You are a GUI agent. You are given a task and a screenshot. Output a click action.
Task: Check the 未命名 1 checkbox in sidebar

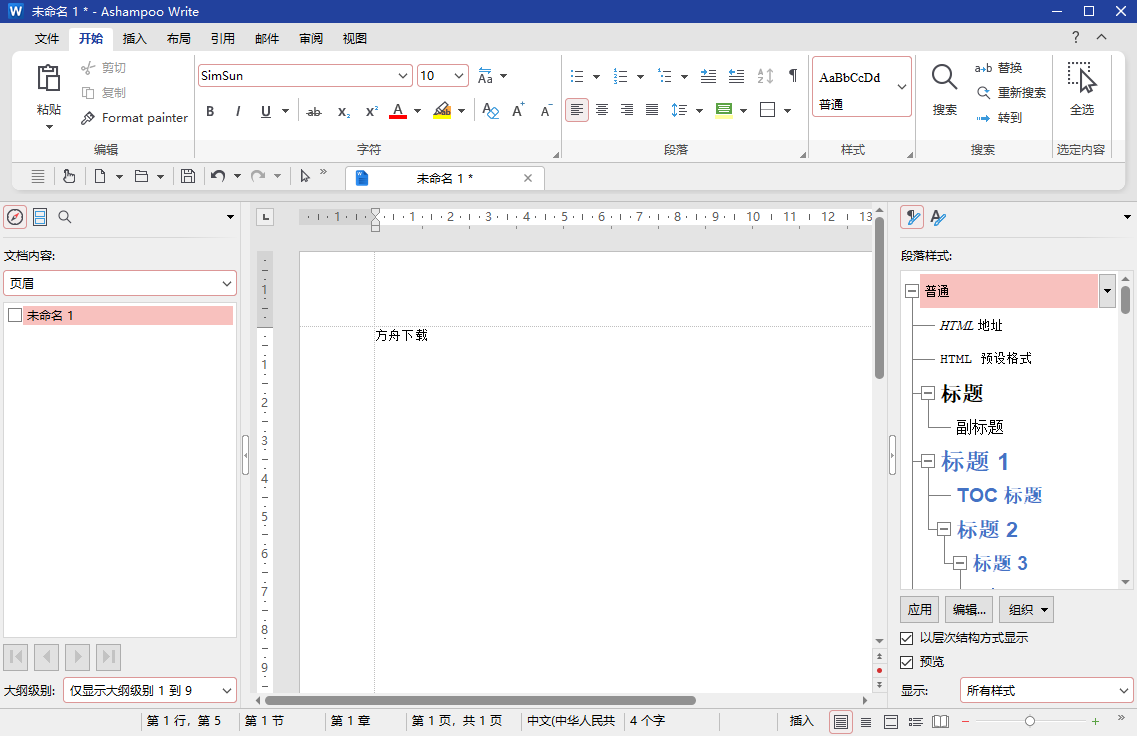coord(15,315)
